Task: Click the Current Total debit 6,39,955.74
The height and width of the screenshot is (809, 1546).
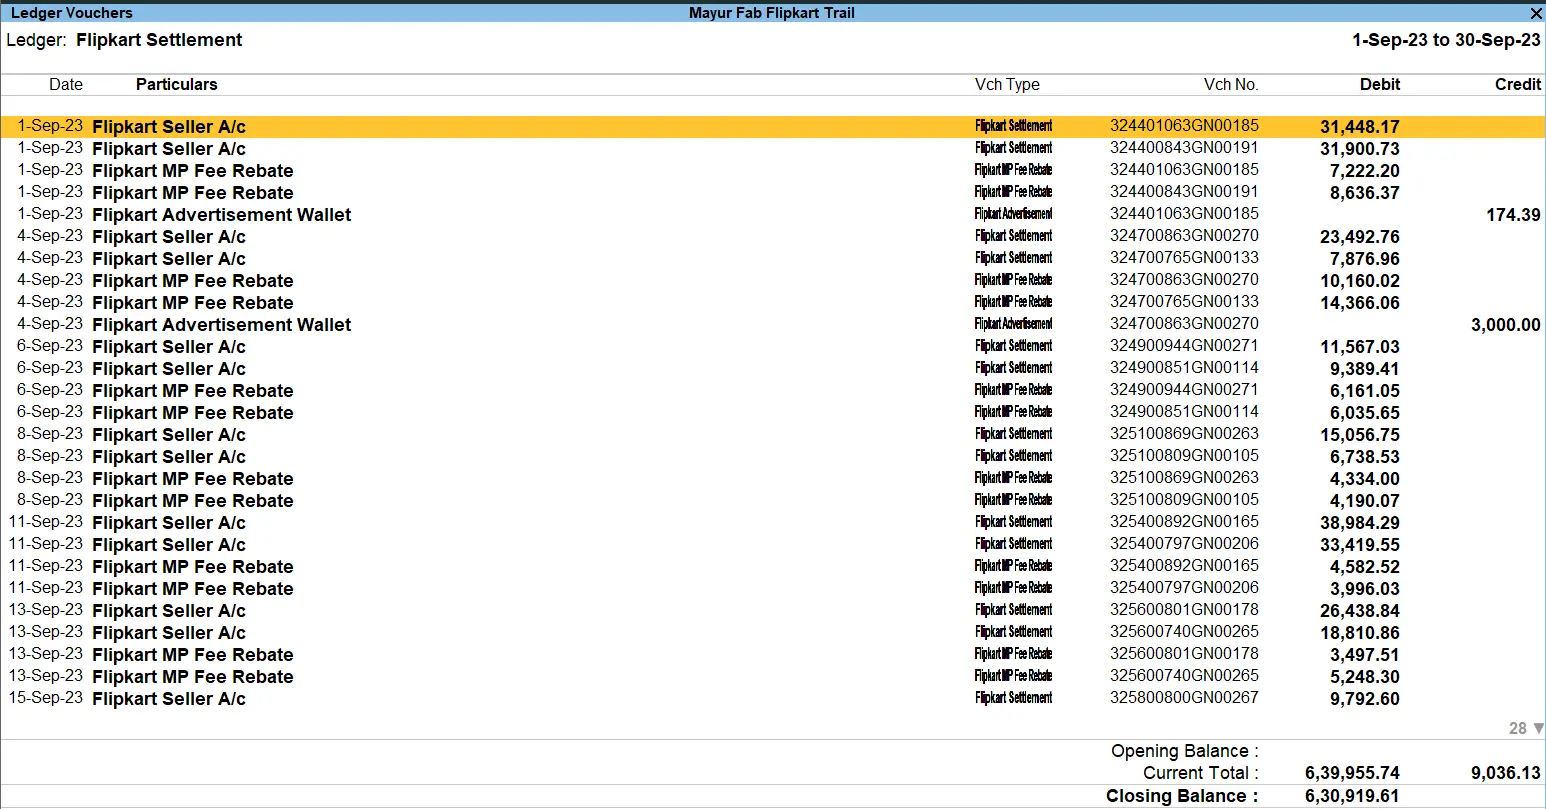Action: pos(1351,773)
